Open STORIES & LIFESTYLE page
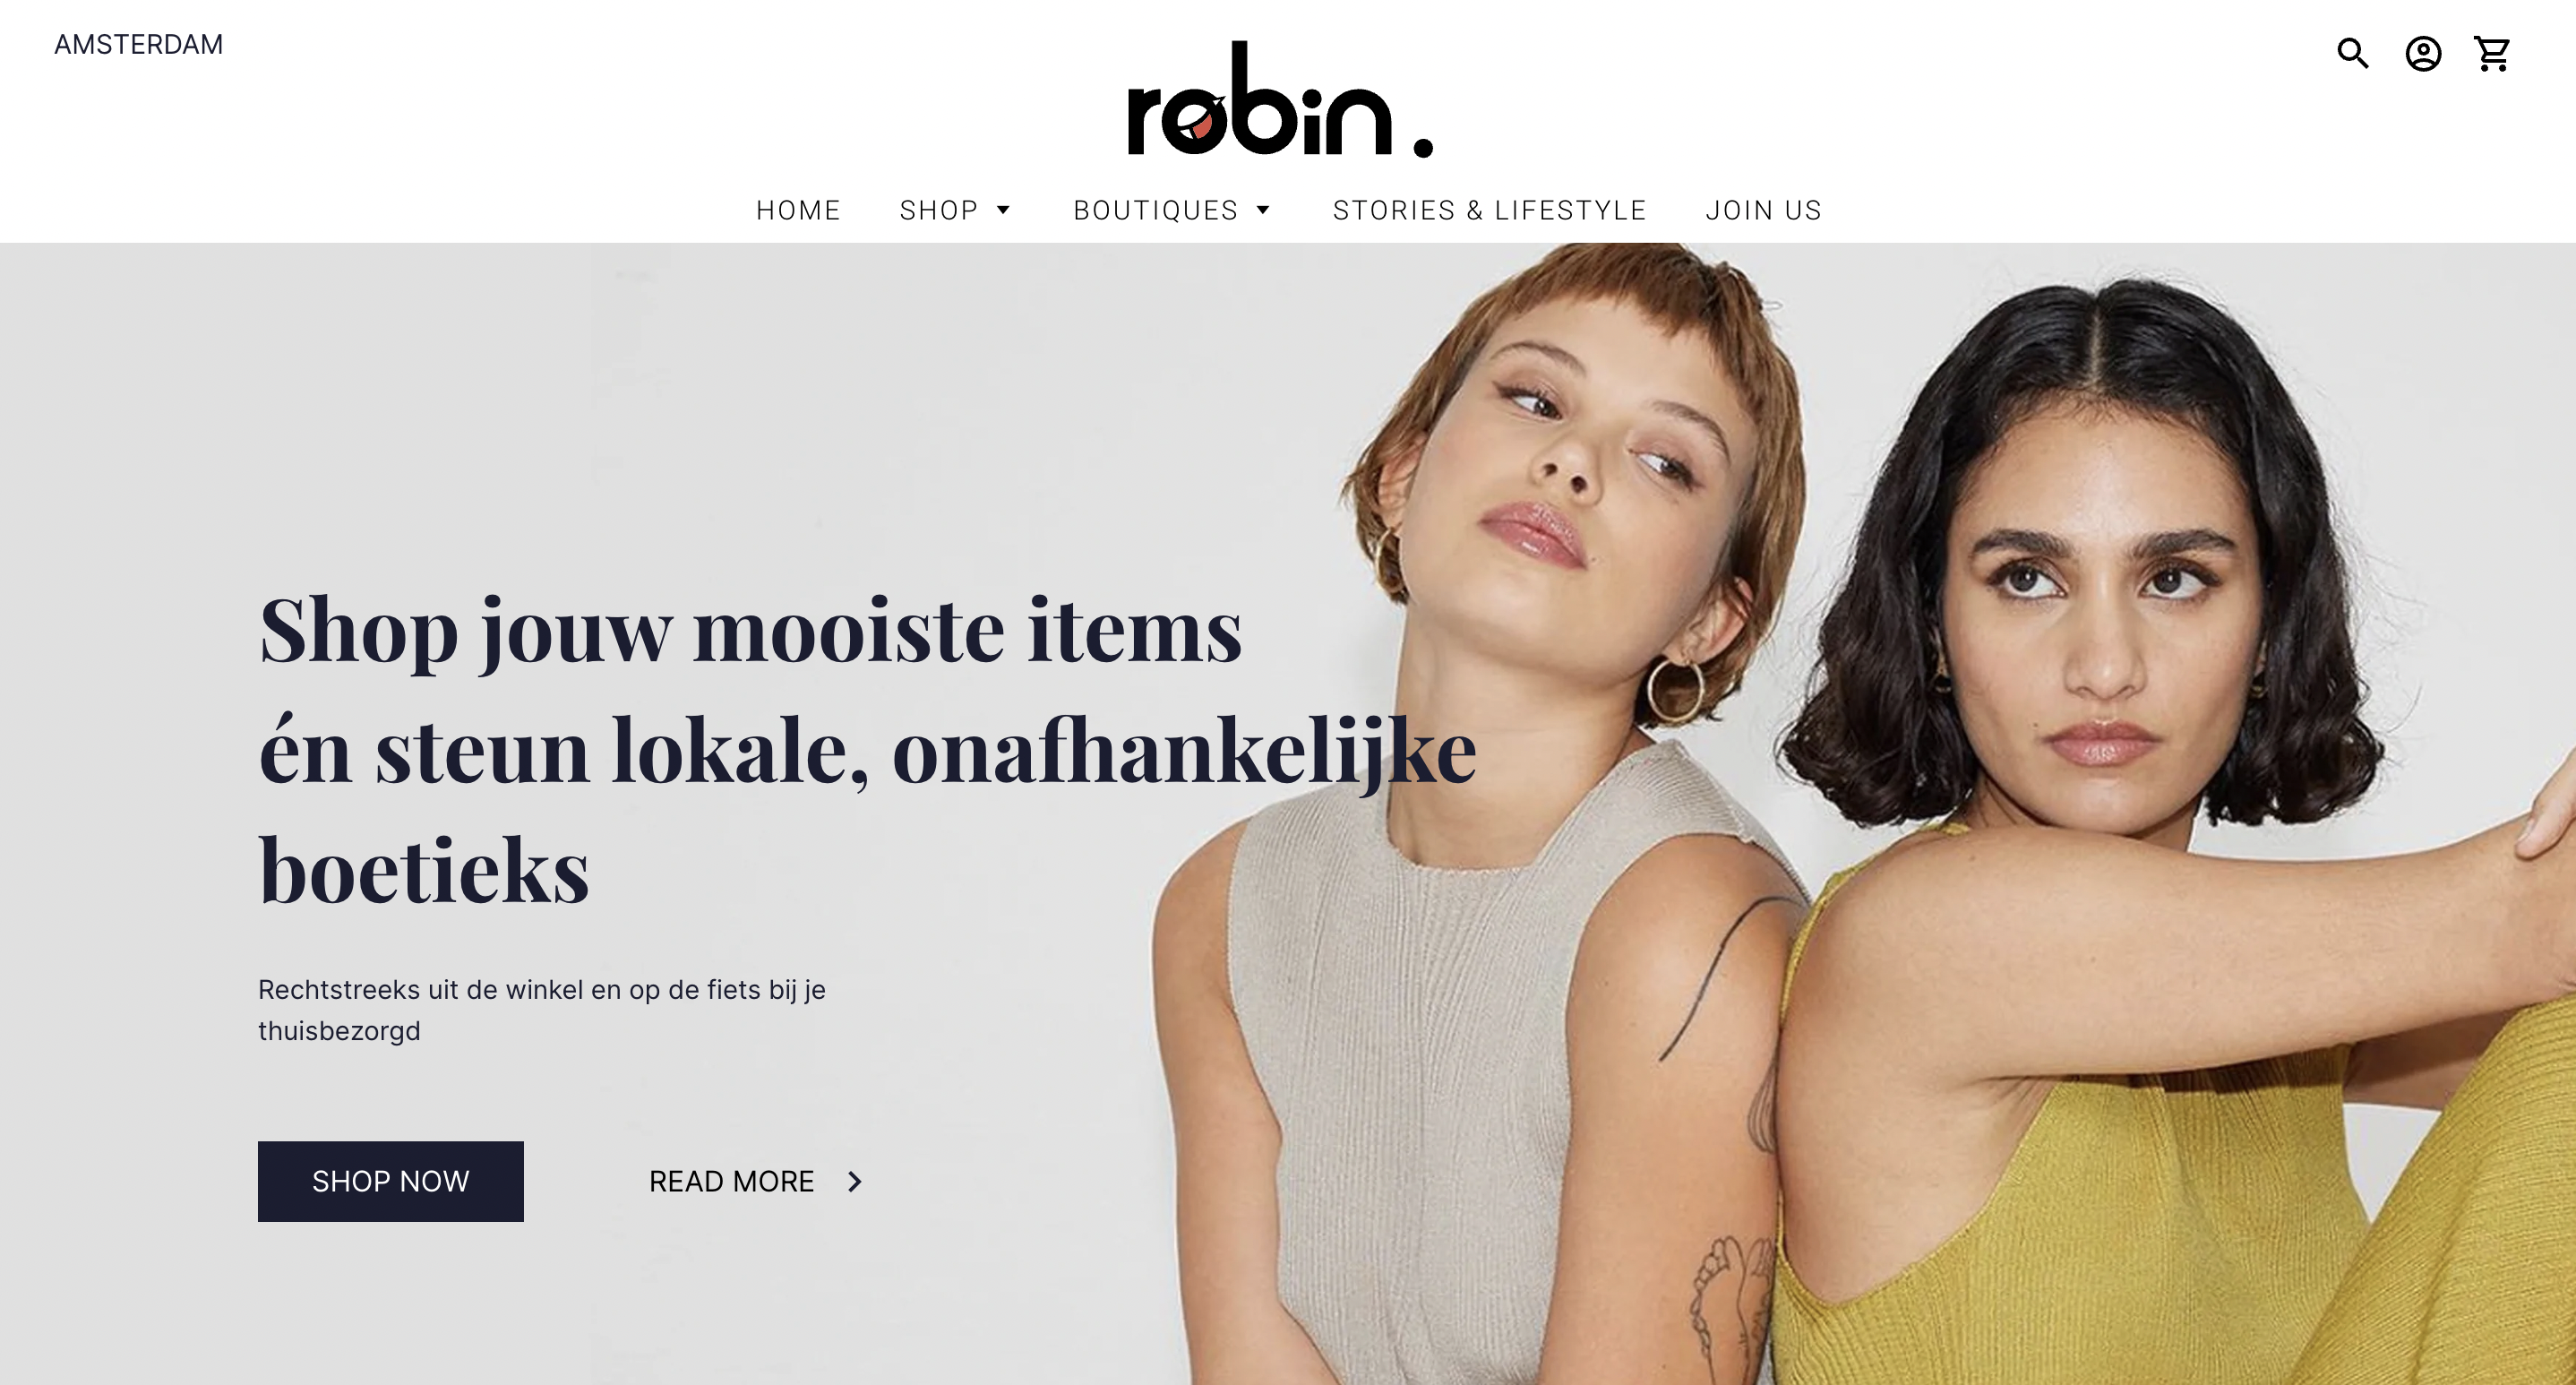This screenshot has height=1385, width=2576. pos(1489,210)
